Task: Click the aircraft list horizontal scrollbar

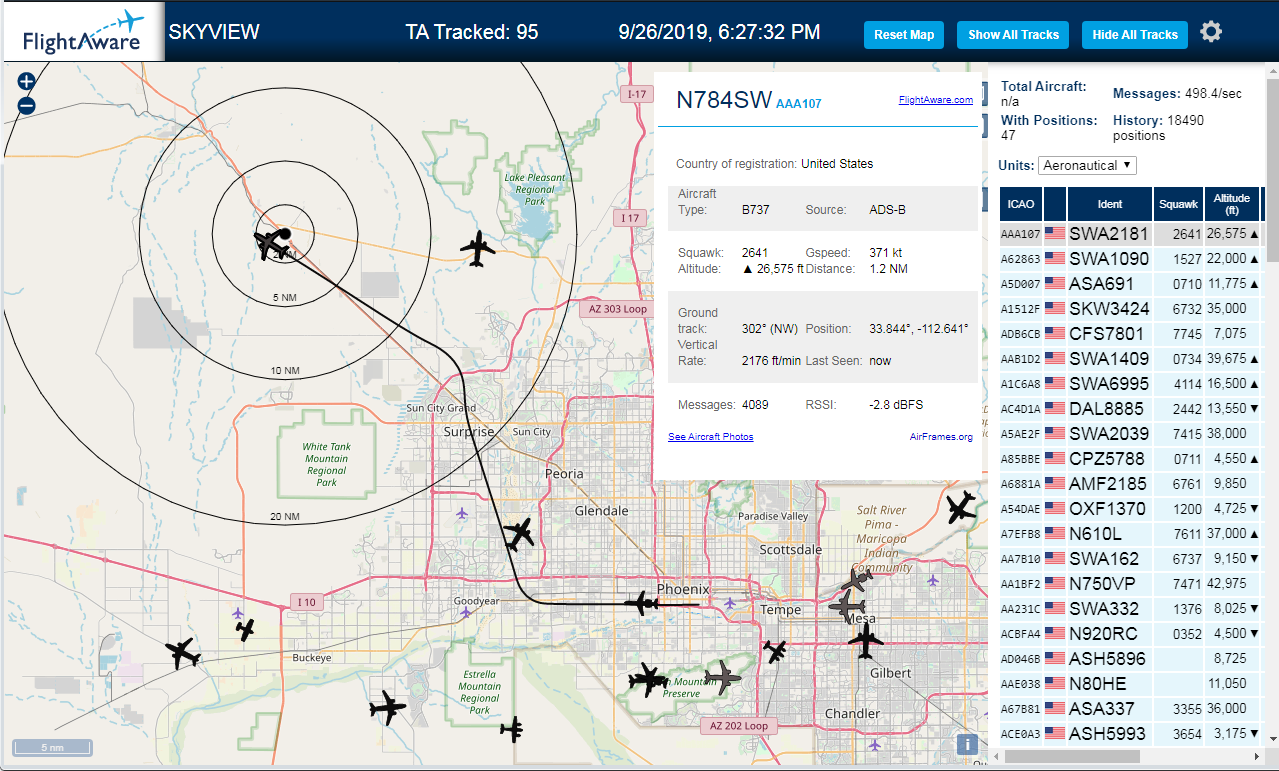Action: (1070, 756)
